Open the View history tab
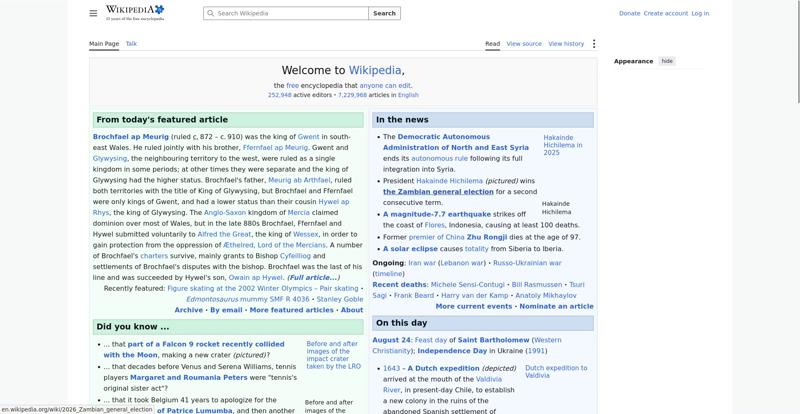800x414 pixels. (x=566, y=44)
